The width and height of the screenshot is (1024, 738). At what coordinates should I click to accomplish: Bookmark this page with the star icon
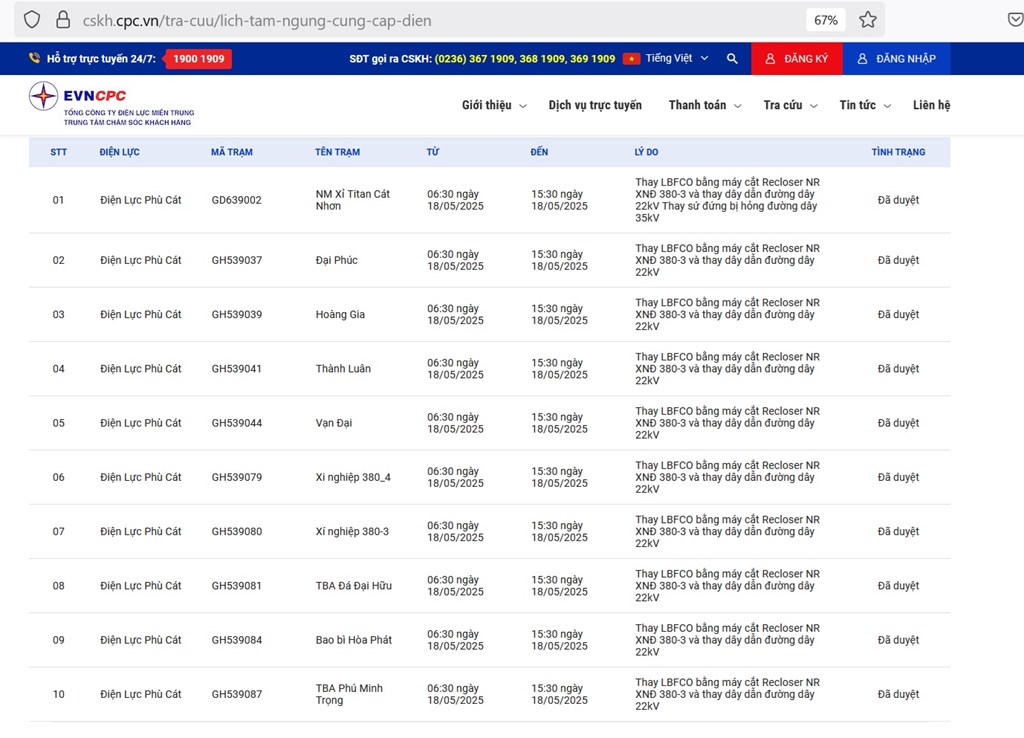[x=868, y=20]
